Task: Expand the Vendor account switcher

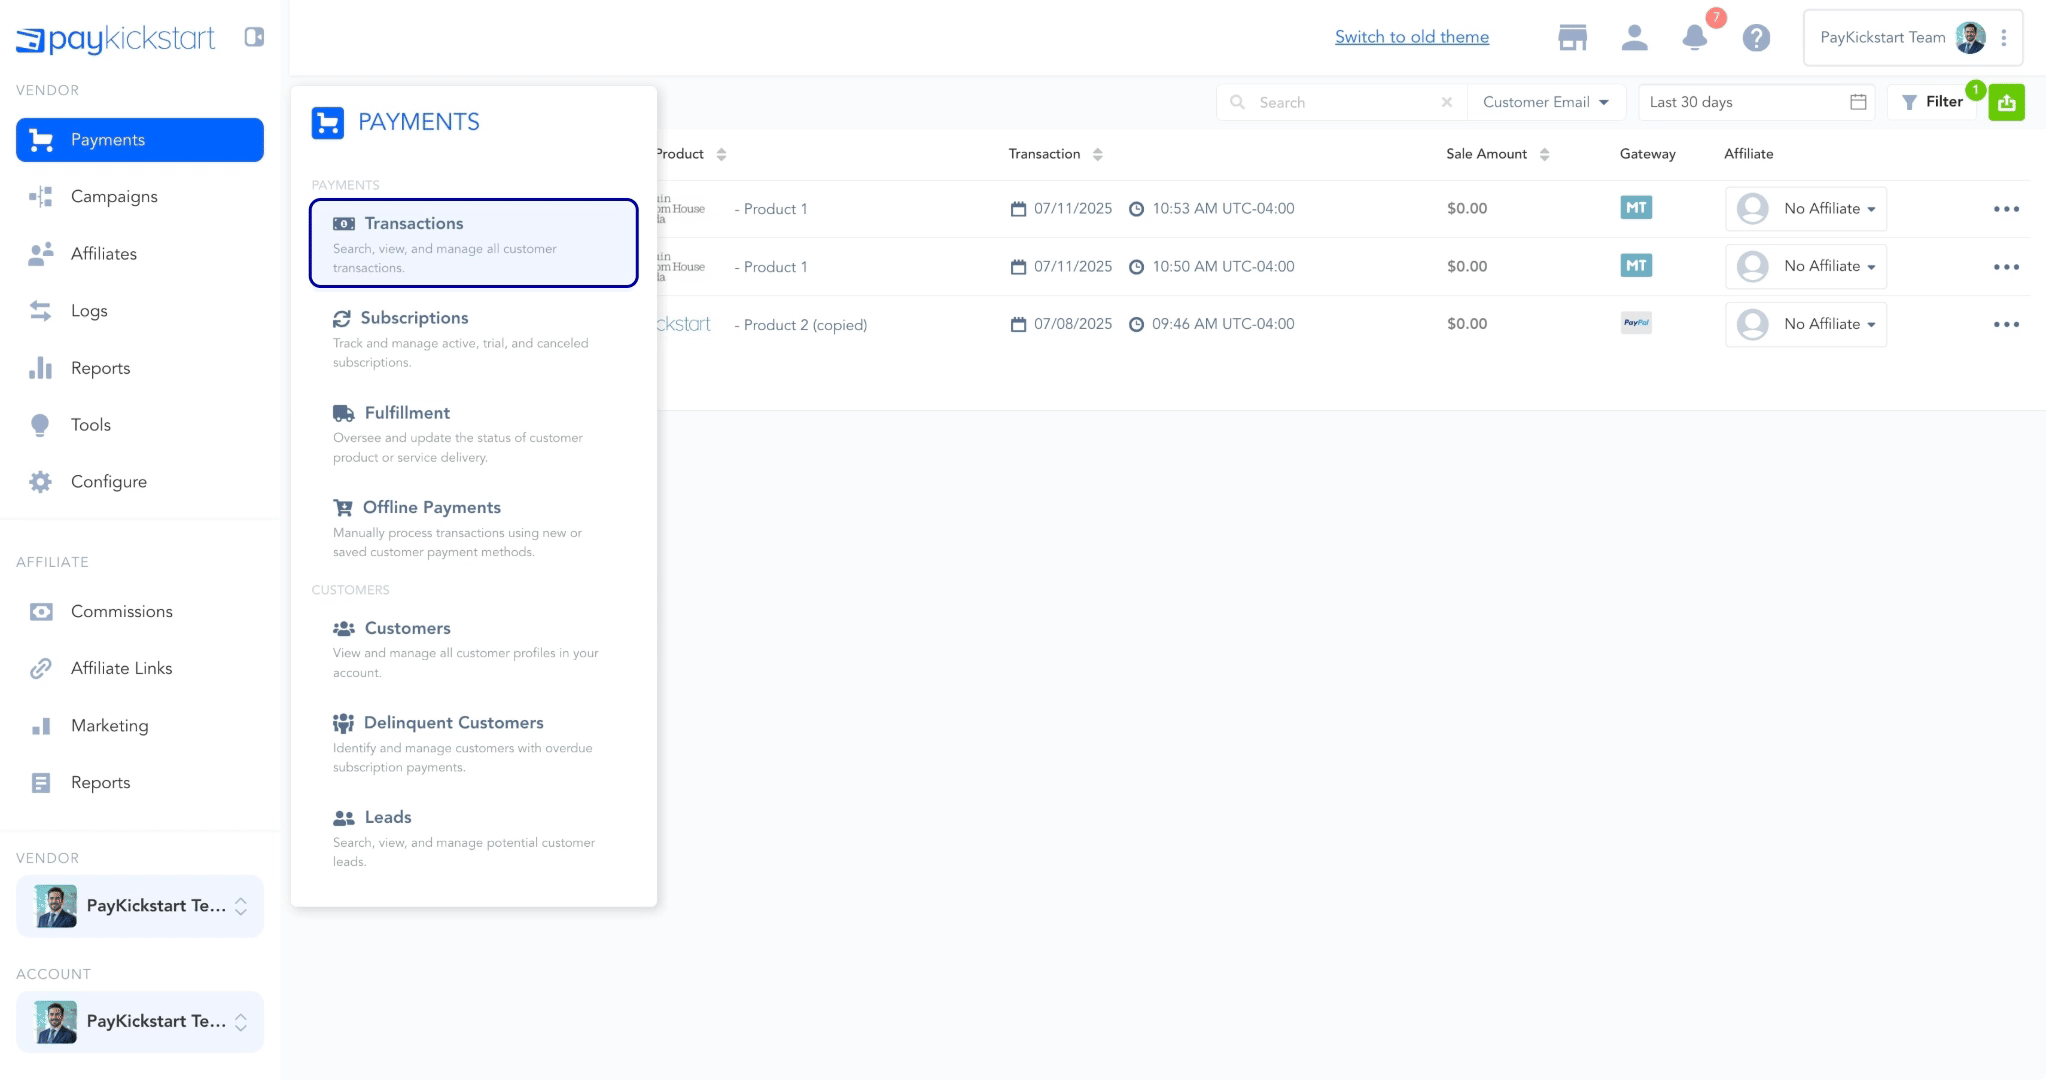Action: 140,906
